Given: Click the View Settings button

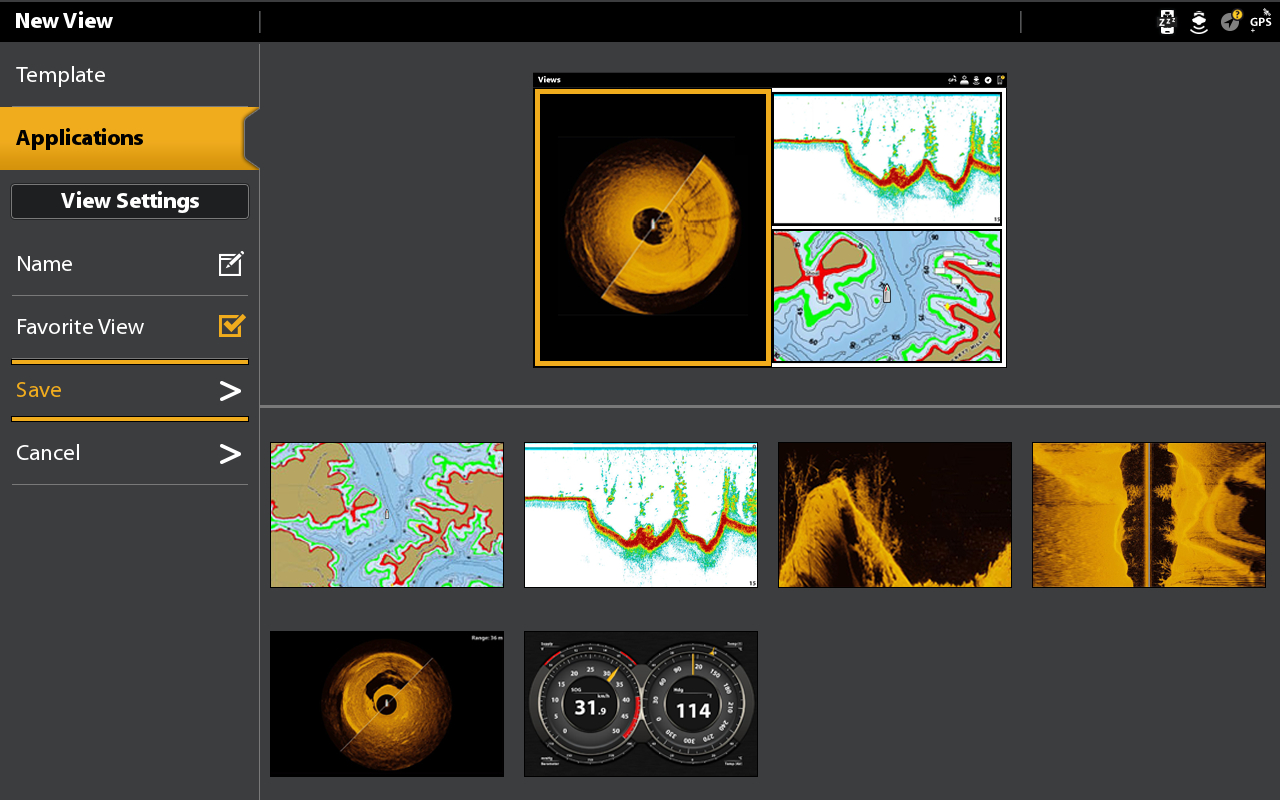Looking at the screenshot, I should (x=130, y=201).
